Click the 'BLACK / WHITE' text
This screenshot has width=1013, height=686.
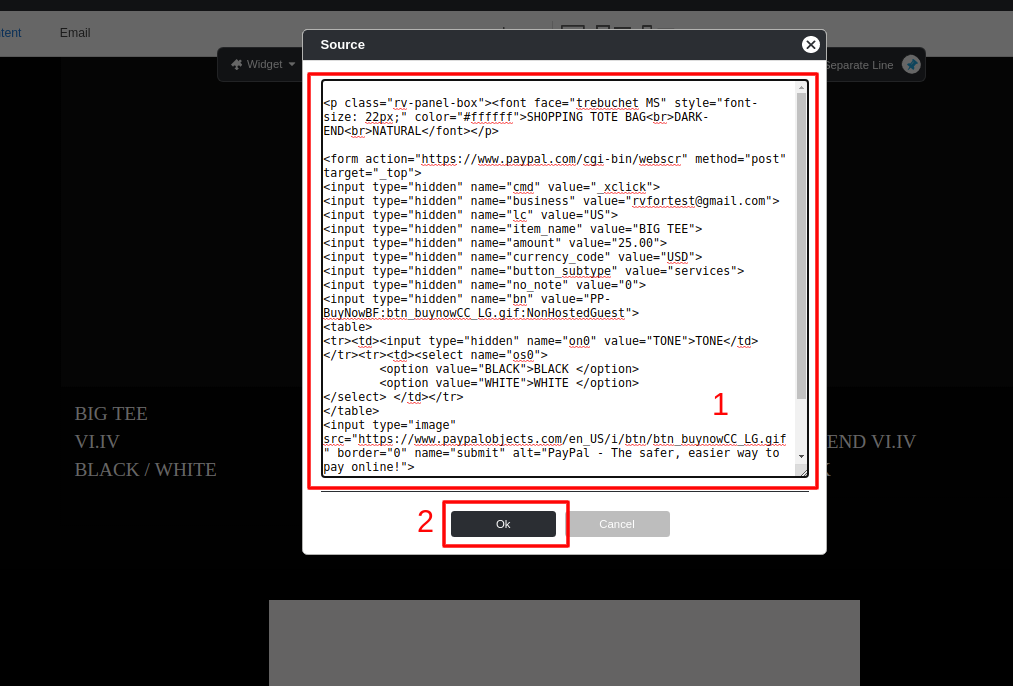pyautogui.click(x=145, y=470)
